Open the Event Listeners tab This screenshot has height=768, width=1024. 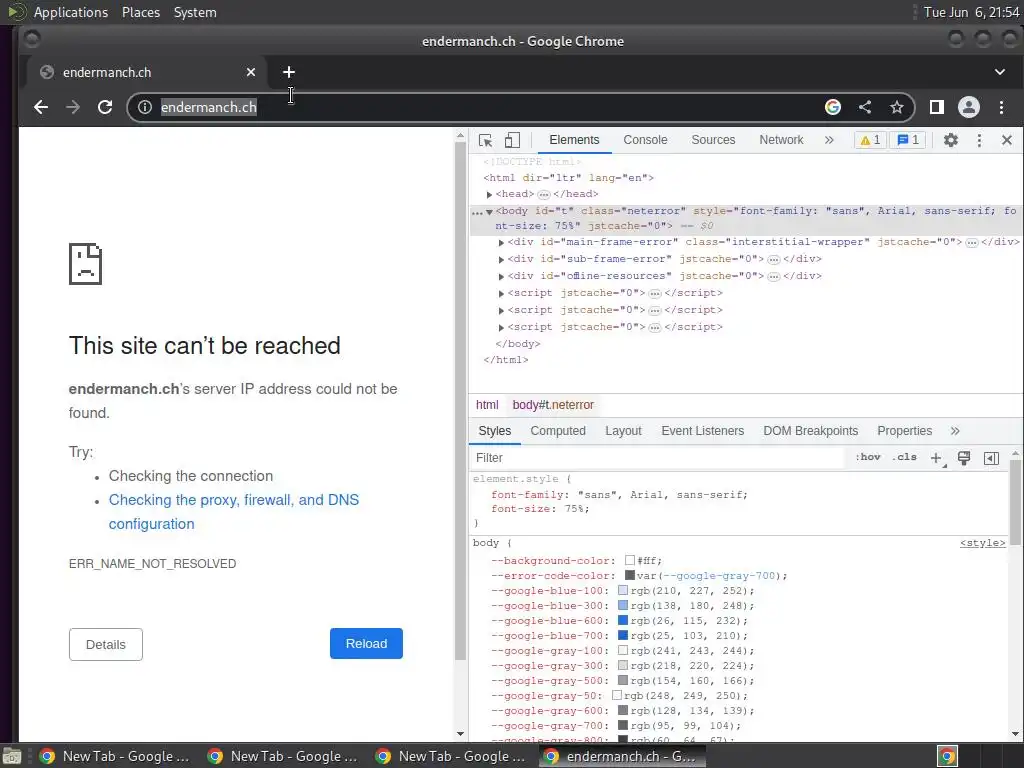[703, 431]
